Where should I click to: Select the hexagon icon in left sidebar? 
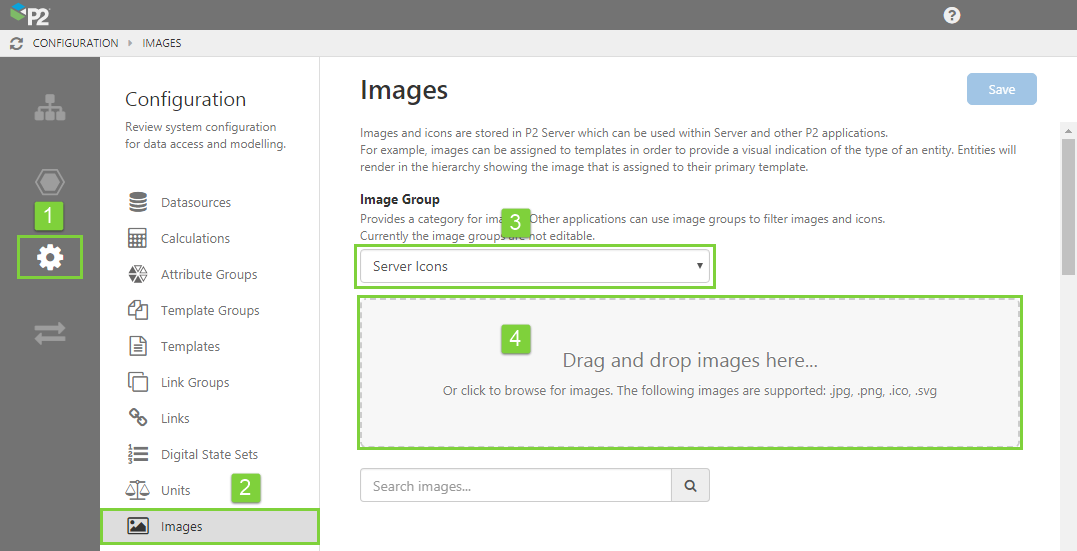(x=50, y=182)
